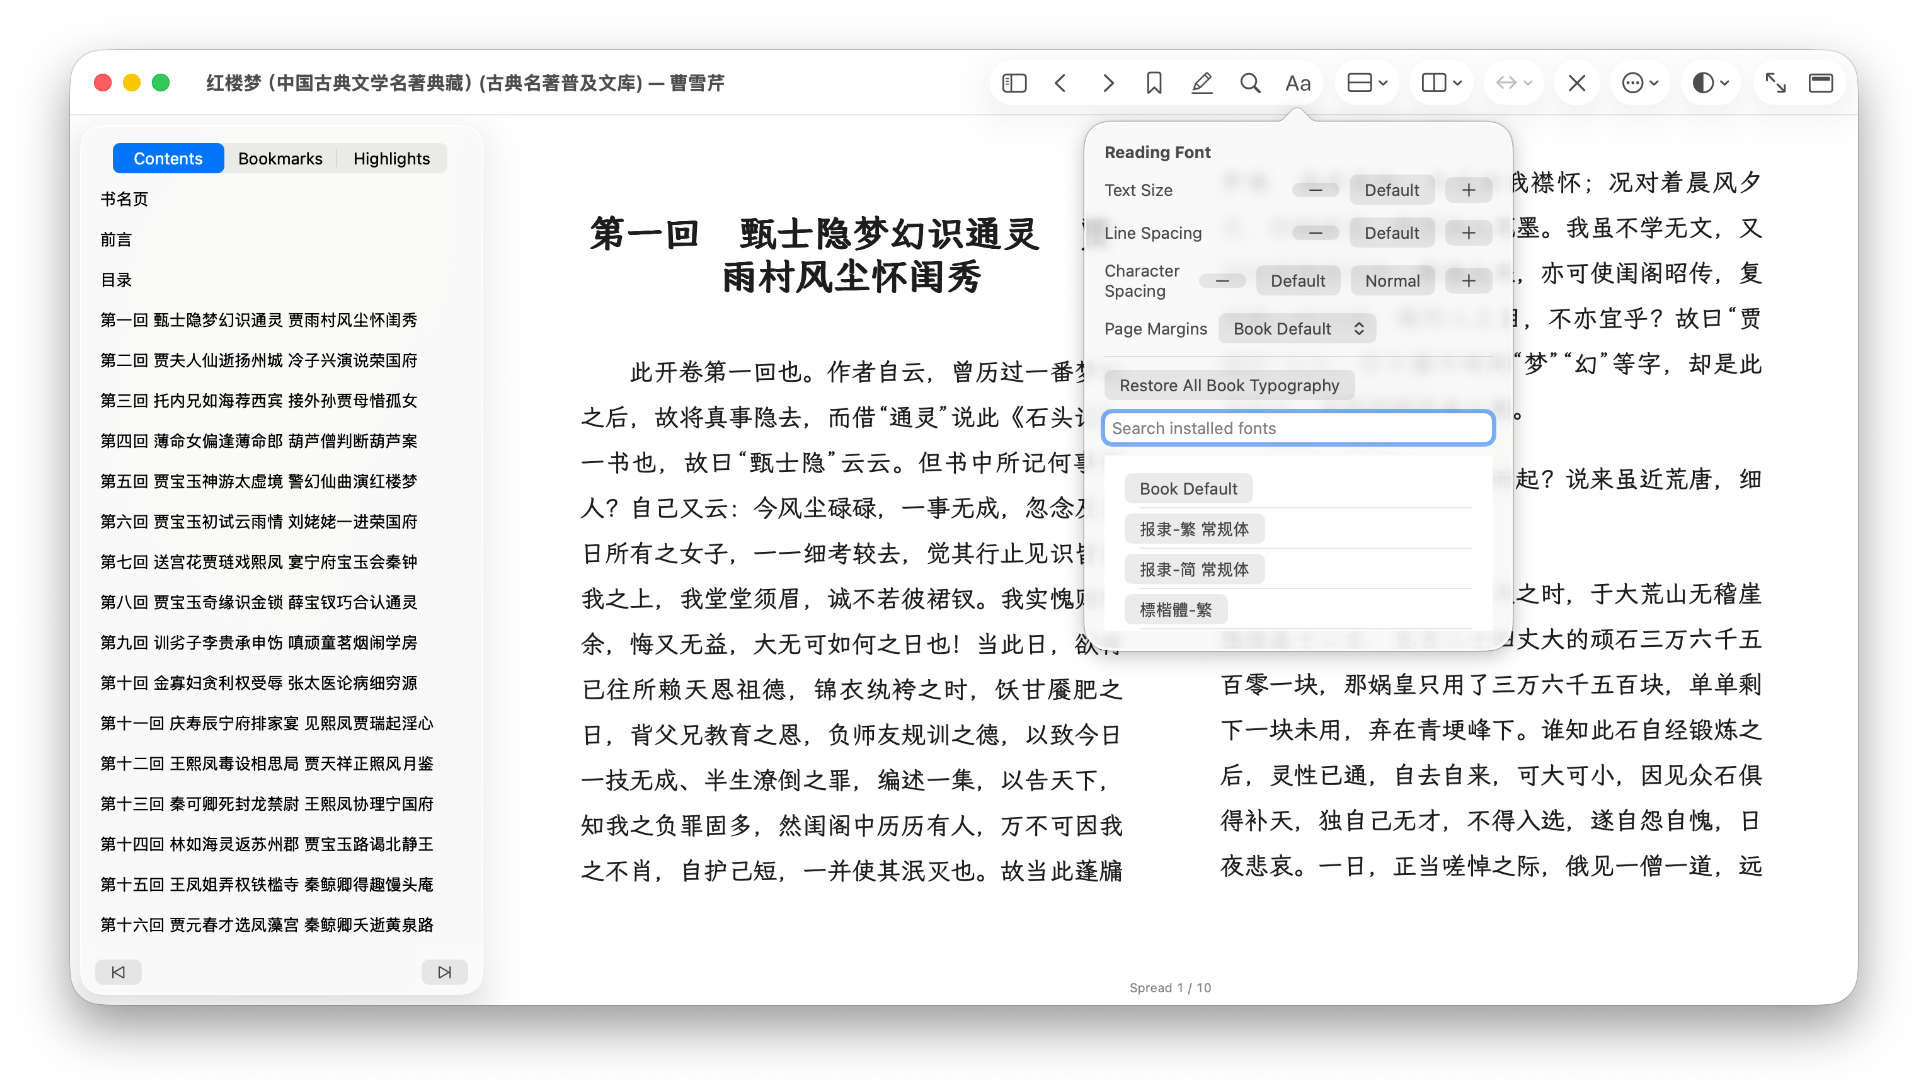This screenshot has height=1080, width=1920.
Task: Open chapter 第五回 贾宝玉神游太虚境
Action: (x=258, y=481)
